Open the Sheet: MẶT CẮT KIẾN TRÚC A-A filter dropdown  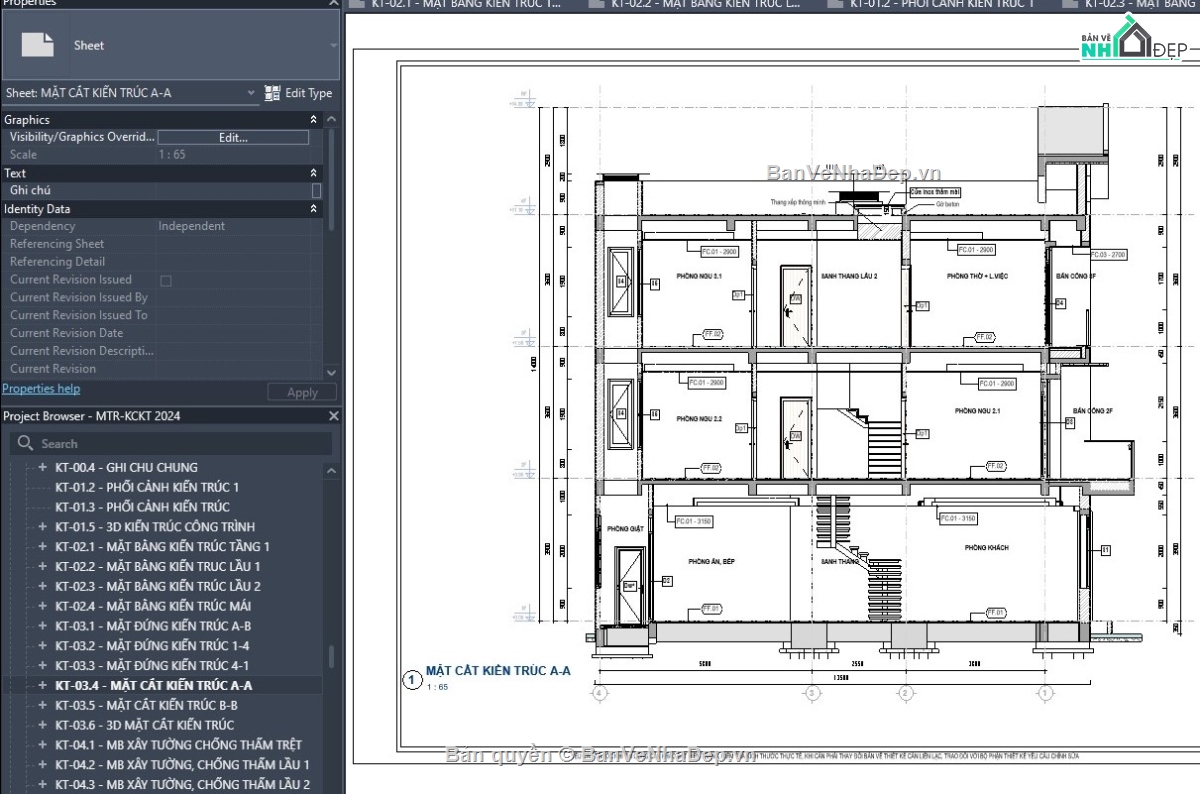click(x=251, y=93)
